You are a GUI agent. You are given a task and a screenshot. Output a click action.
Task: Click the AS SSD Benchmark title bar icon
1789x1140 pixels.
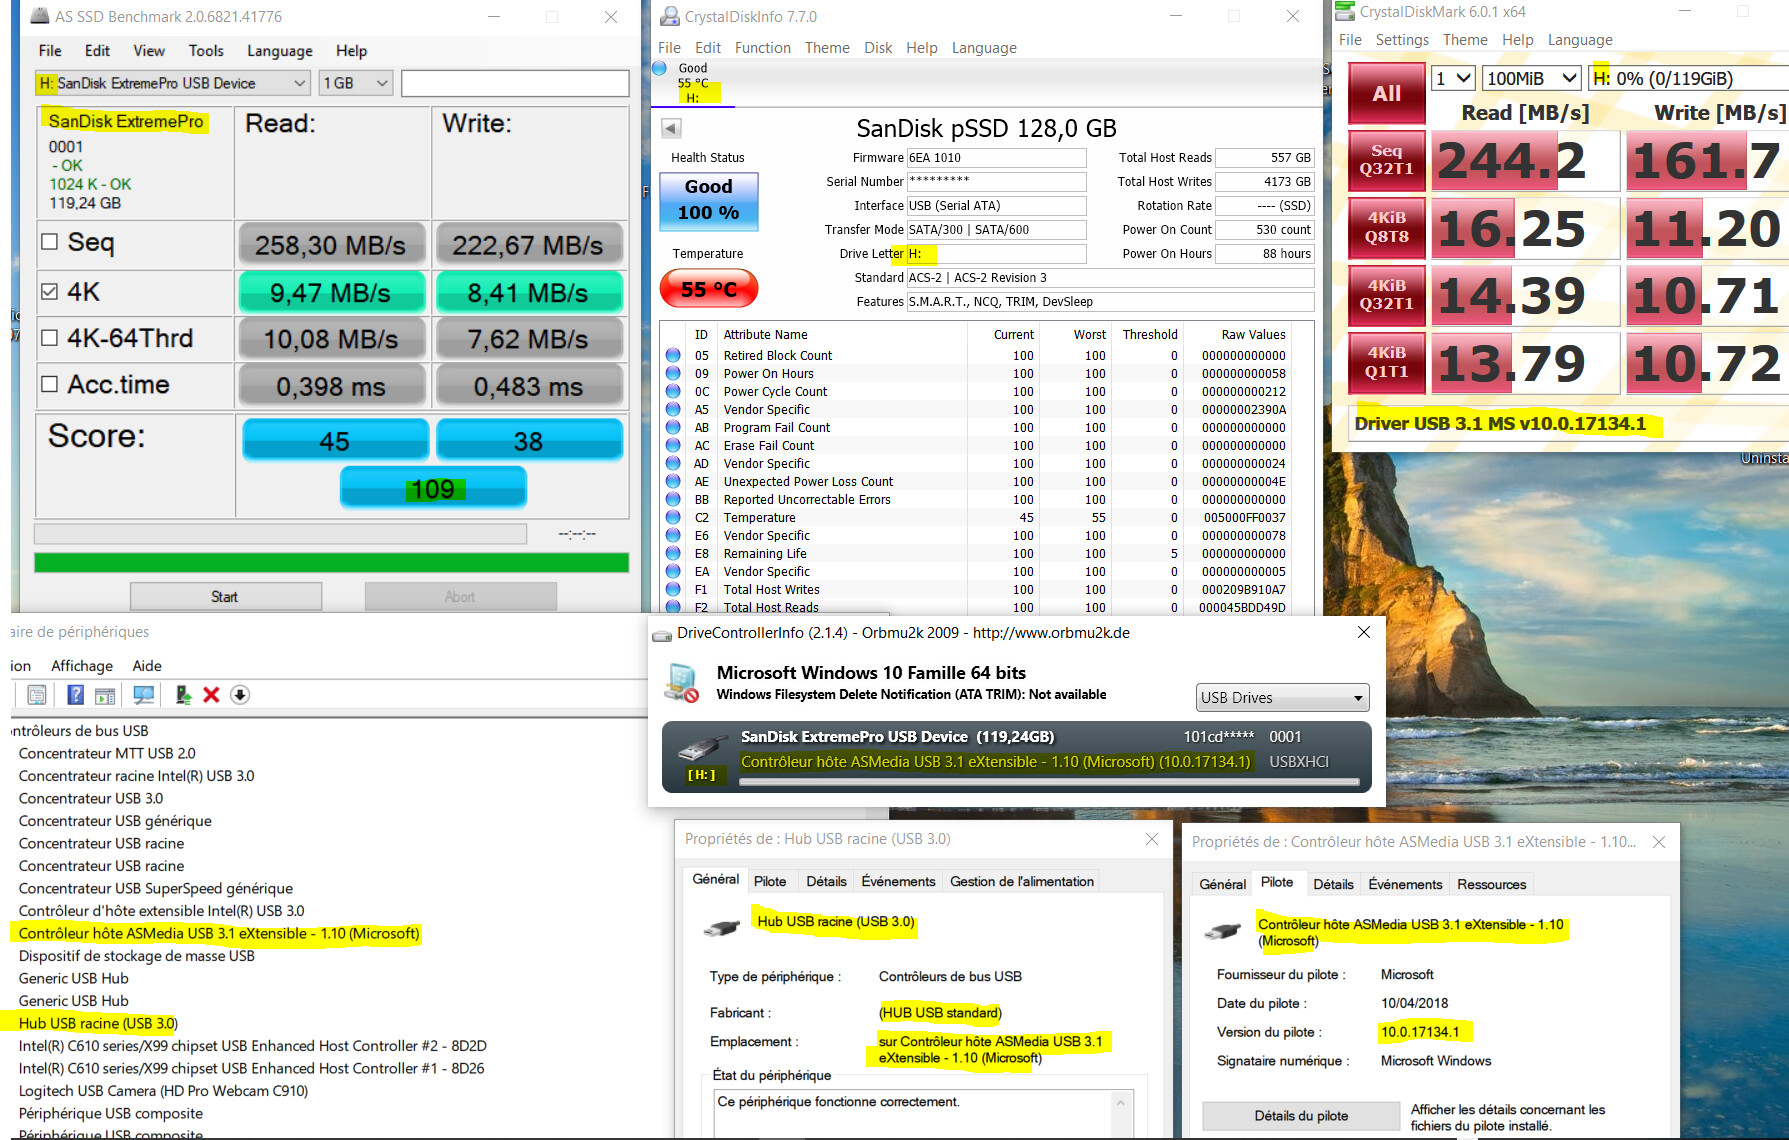click(x=39, y=16)
